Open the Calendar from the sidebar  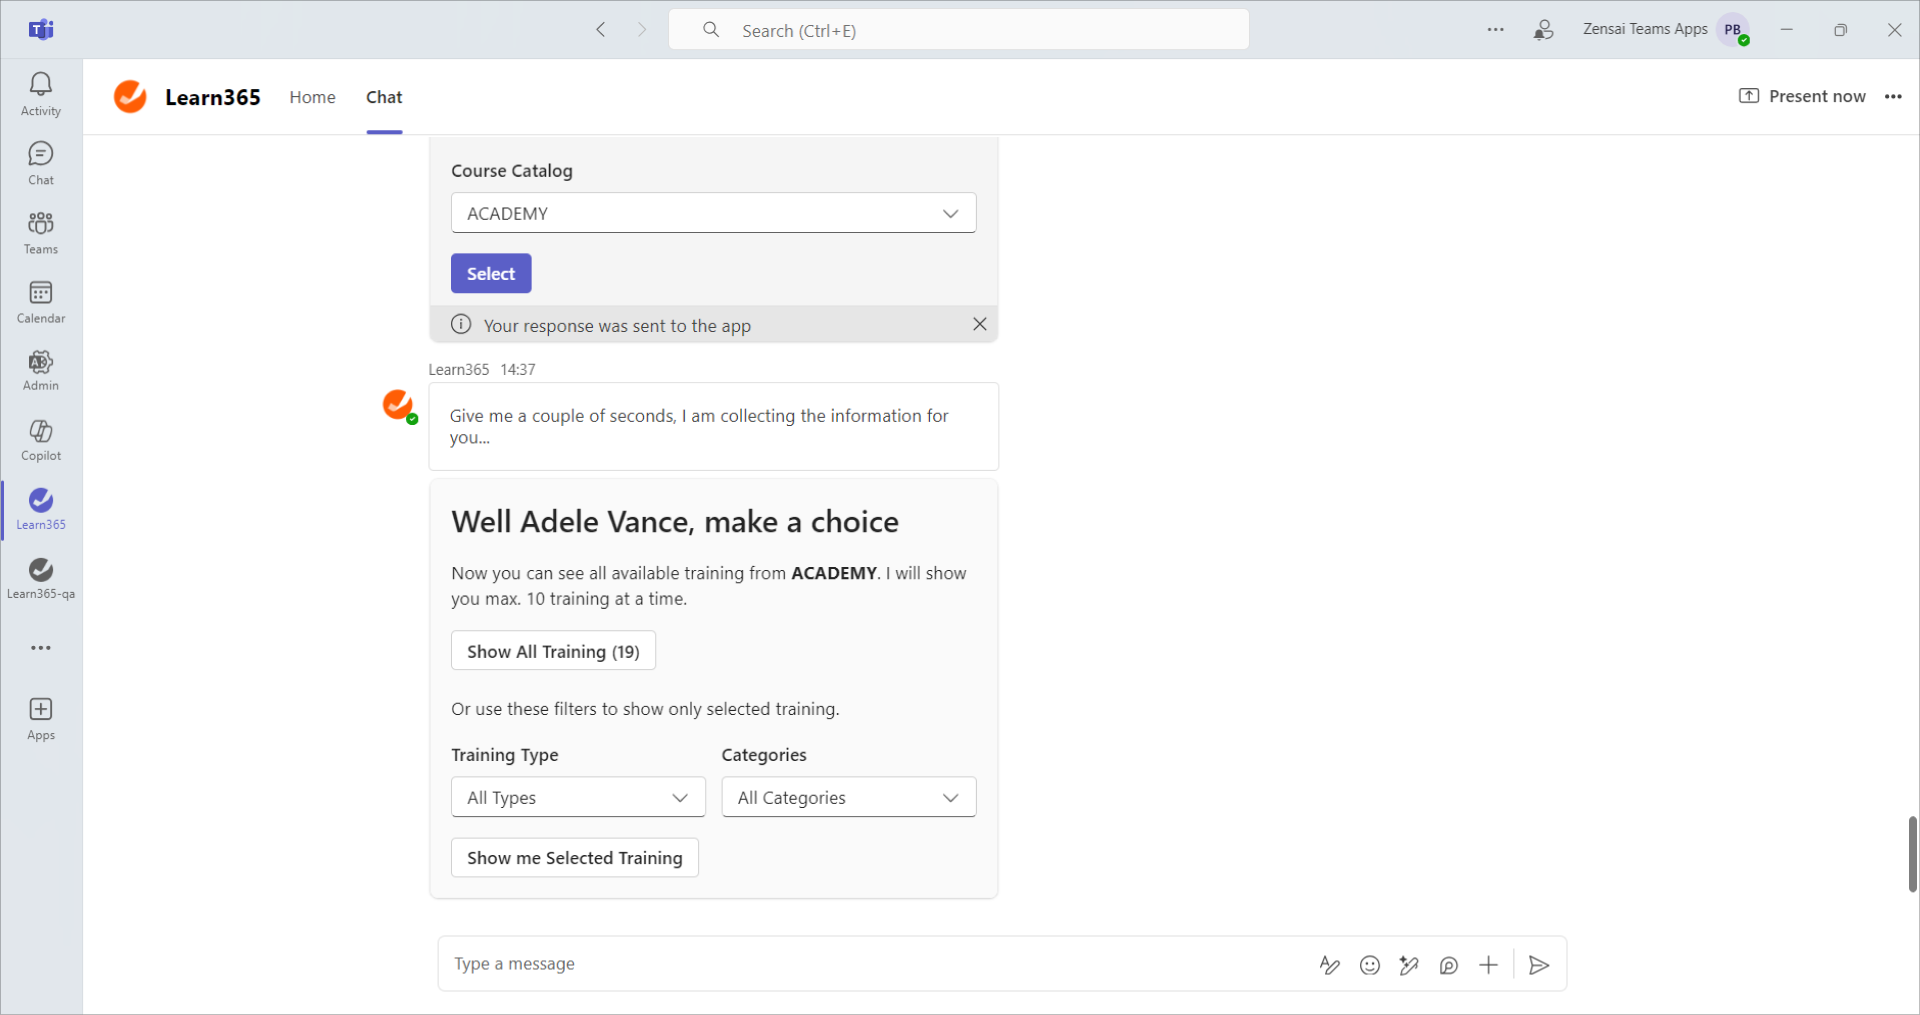click(x=41, y=302)
